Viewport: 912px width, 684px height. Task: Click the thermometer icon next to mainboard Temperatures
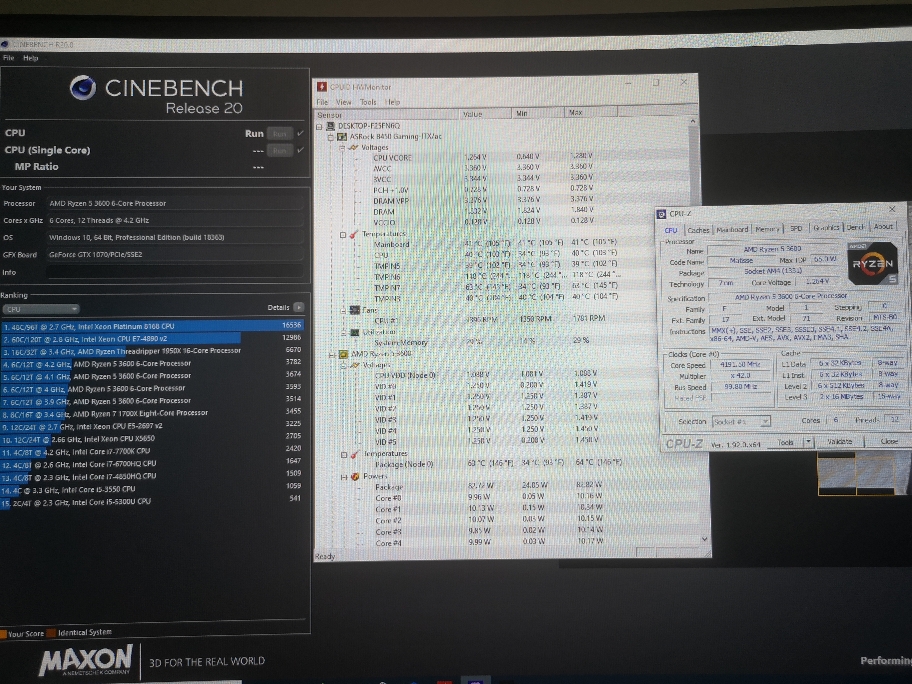tap(354, 234)
